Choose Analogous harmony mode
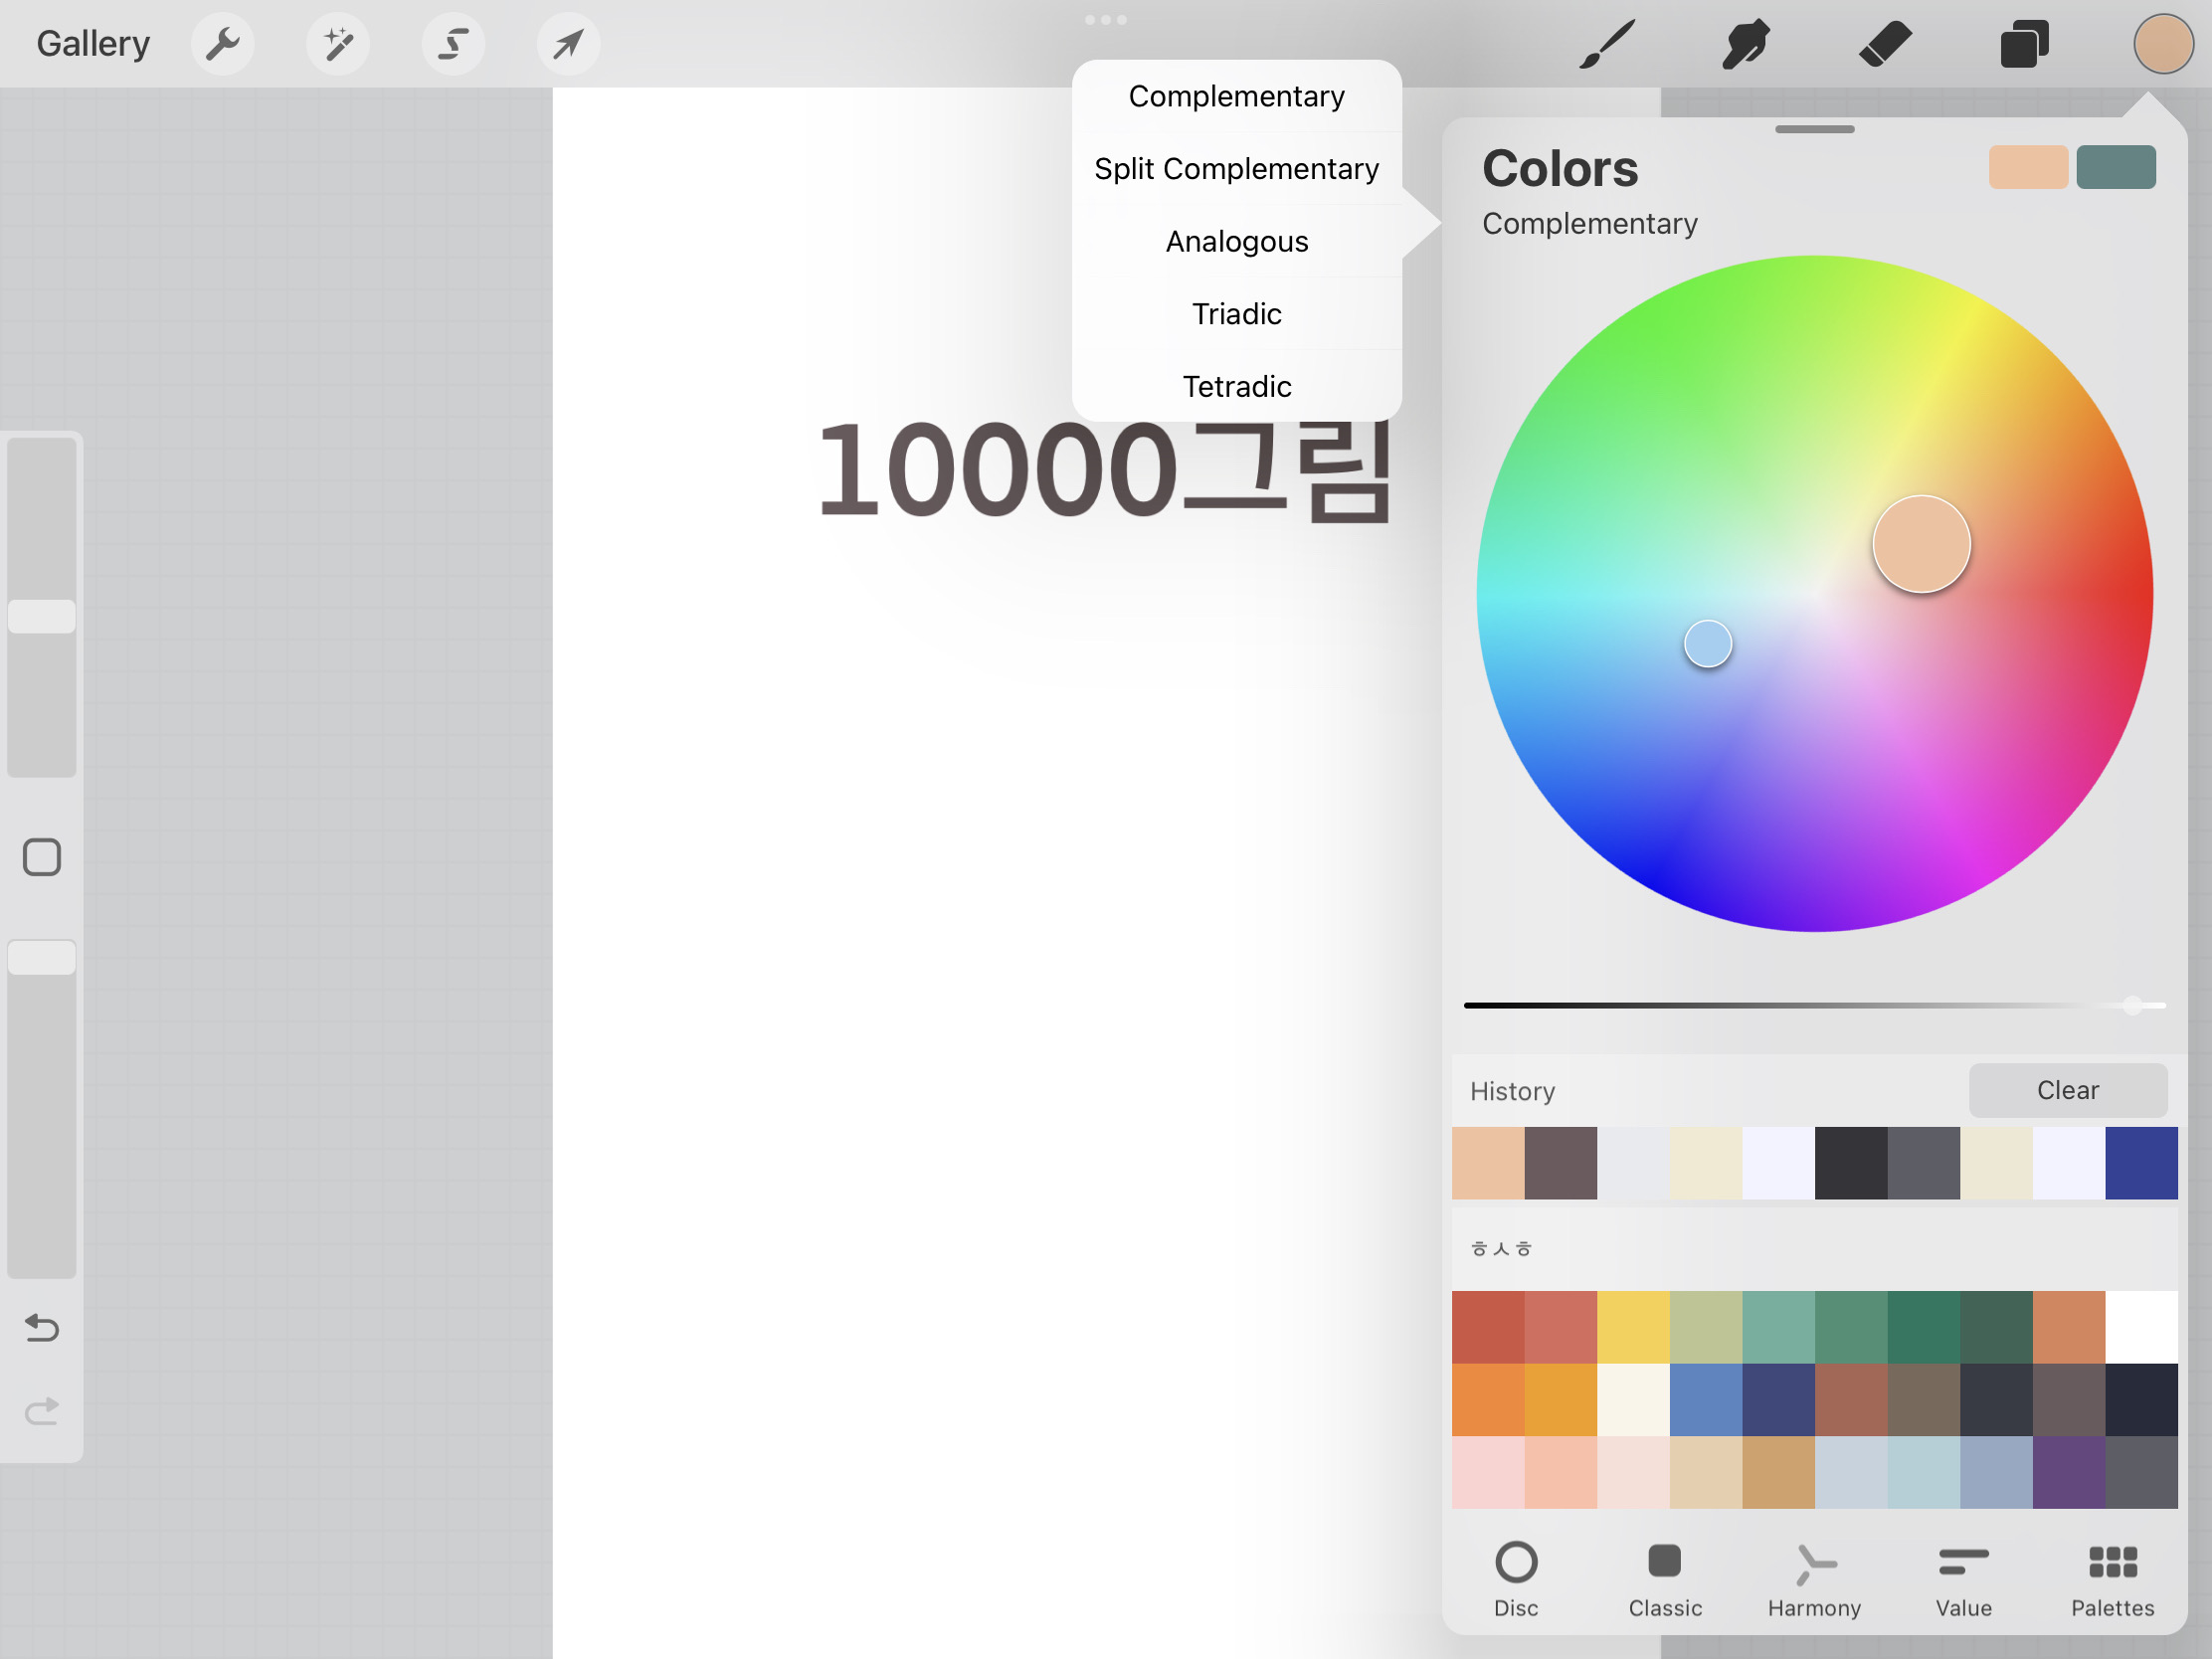The height and width of the screenshot is (1659, 2212). 1237,241
